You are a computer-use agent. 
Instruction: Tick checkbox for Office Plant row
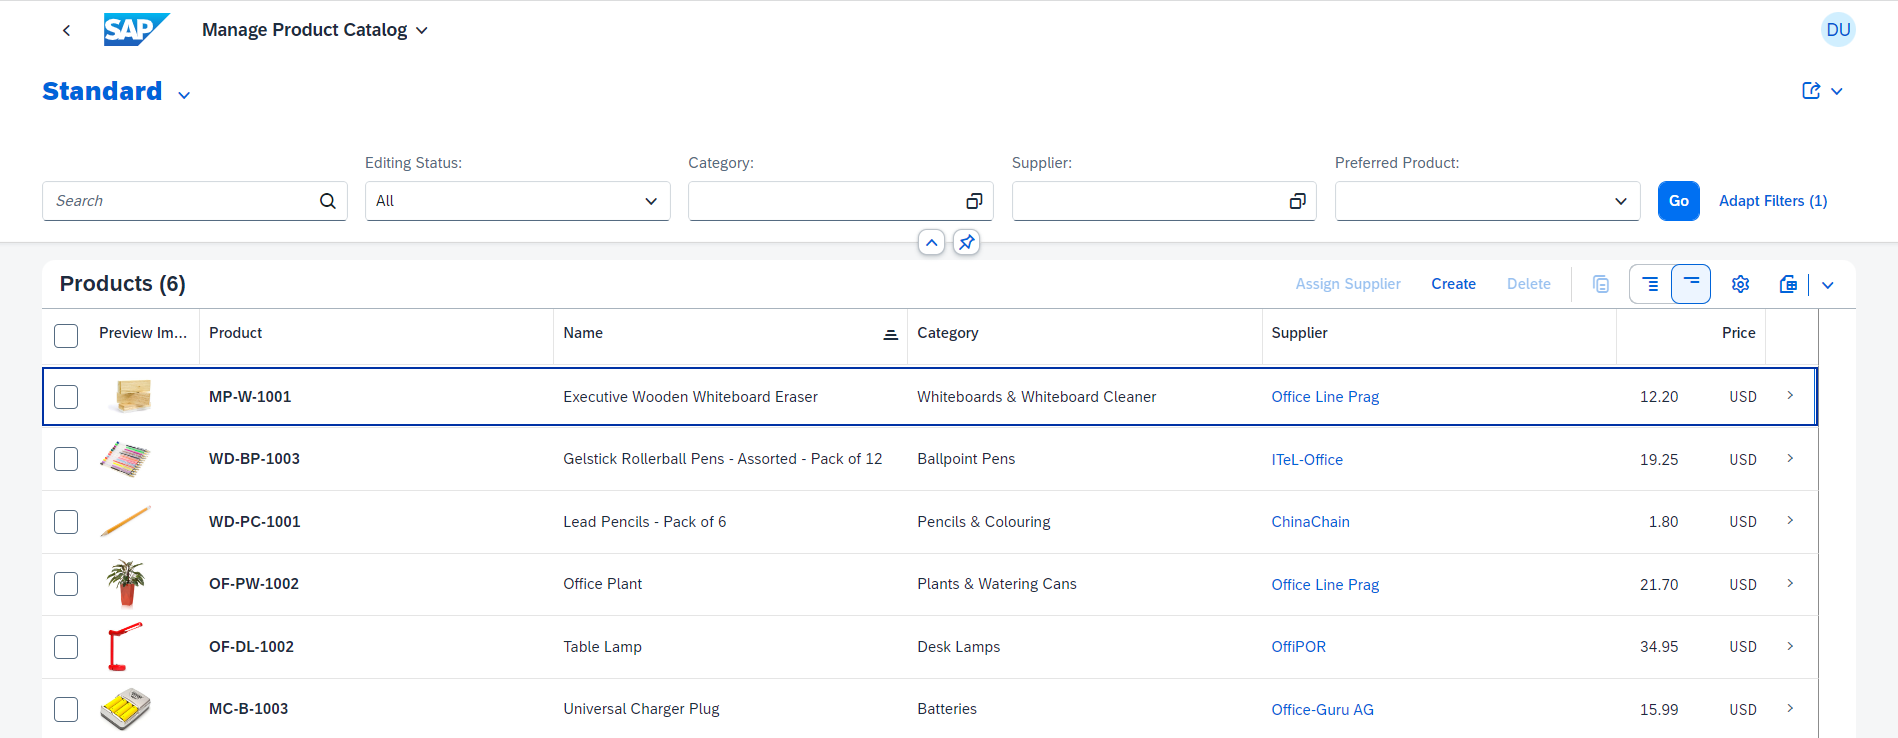point(66,584)
